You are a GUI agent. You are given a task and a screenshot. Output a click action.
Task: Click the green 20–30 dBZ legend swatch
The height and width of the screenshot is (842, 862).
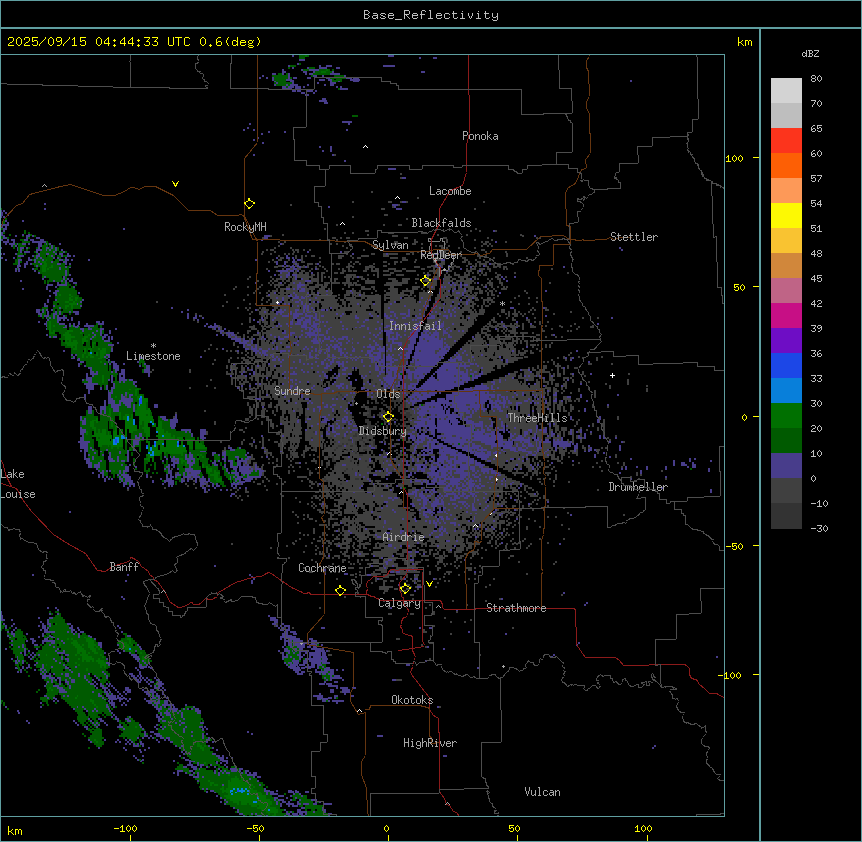[x=786, y=416]
